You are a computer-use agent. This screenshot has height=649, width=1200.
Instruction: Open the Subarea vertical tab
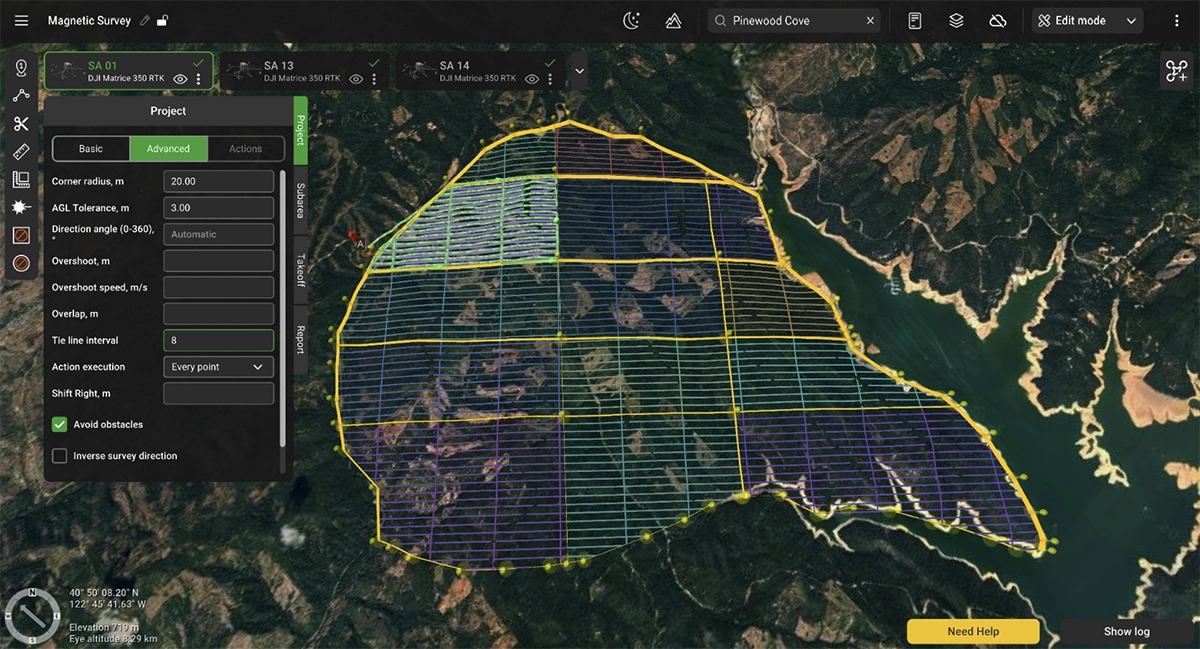coord(301,200)
